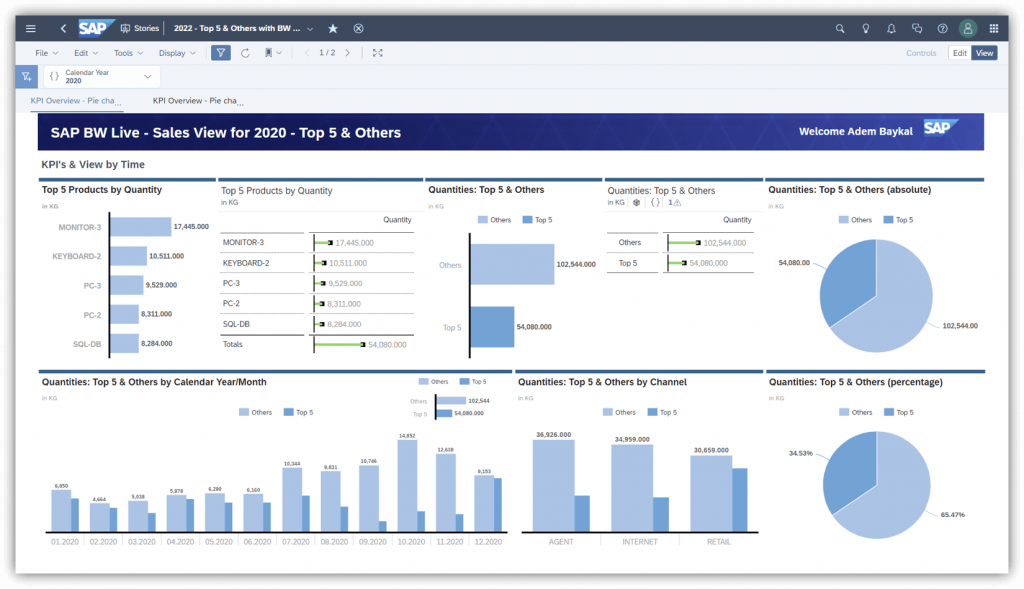
Task: Click the Quantity column header in products table
Action: [x=397, y=220]
